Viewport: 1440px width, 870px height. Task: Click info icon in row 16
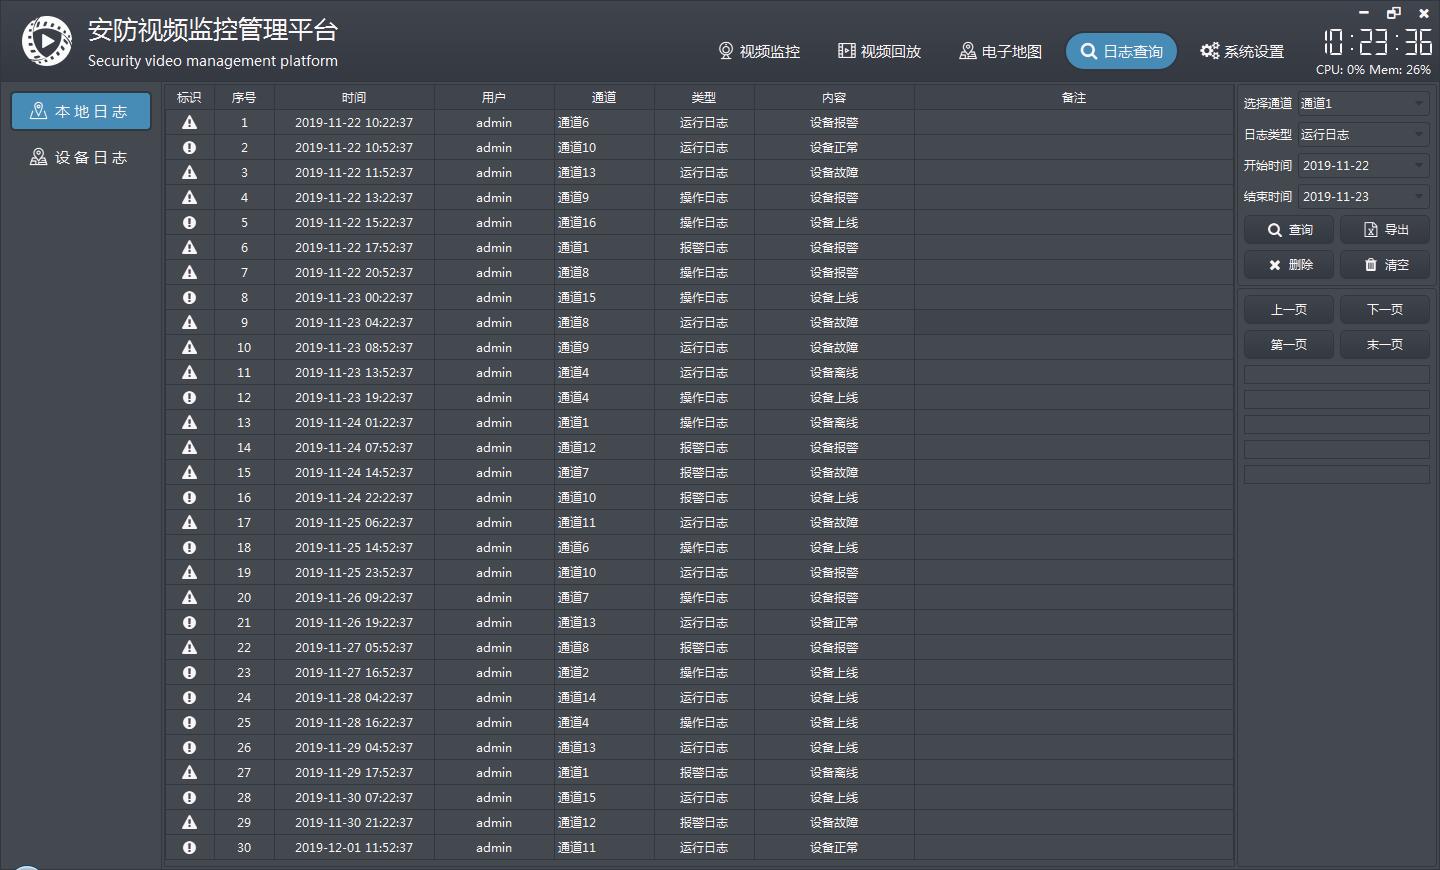[x=189, y=497]
